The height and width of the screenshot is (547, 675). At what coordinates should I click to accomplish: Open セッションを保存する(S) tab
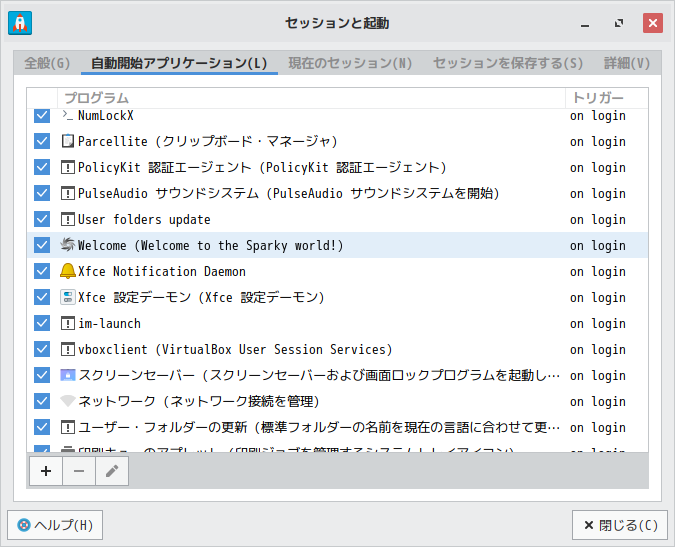(508, 63)
